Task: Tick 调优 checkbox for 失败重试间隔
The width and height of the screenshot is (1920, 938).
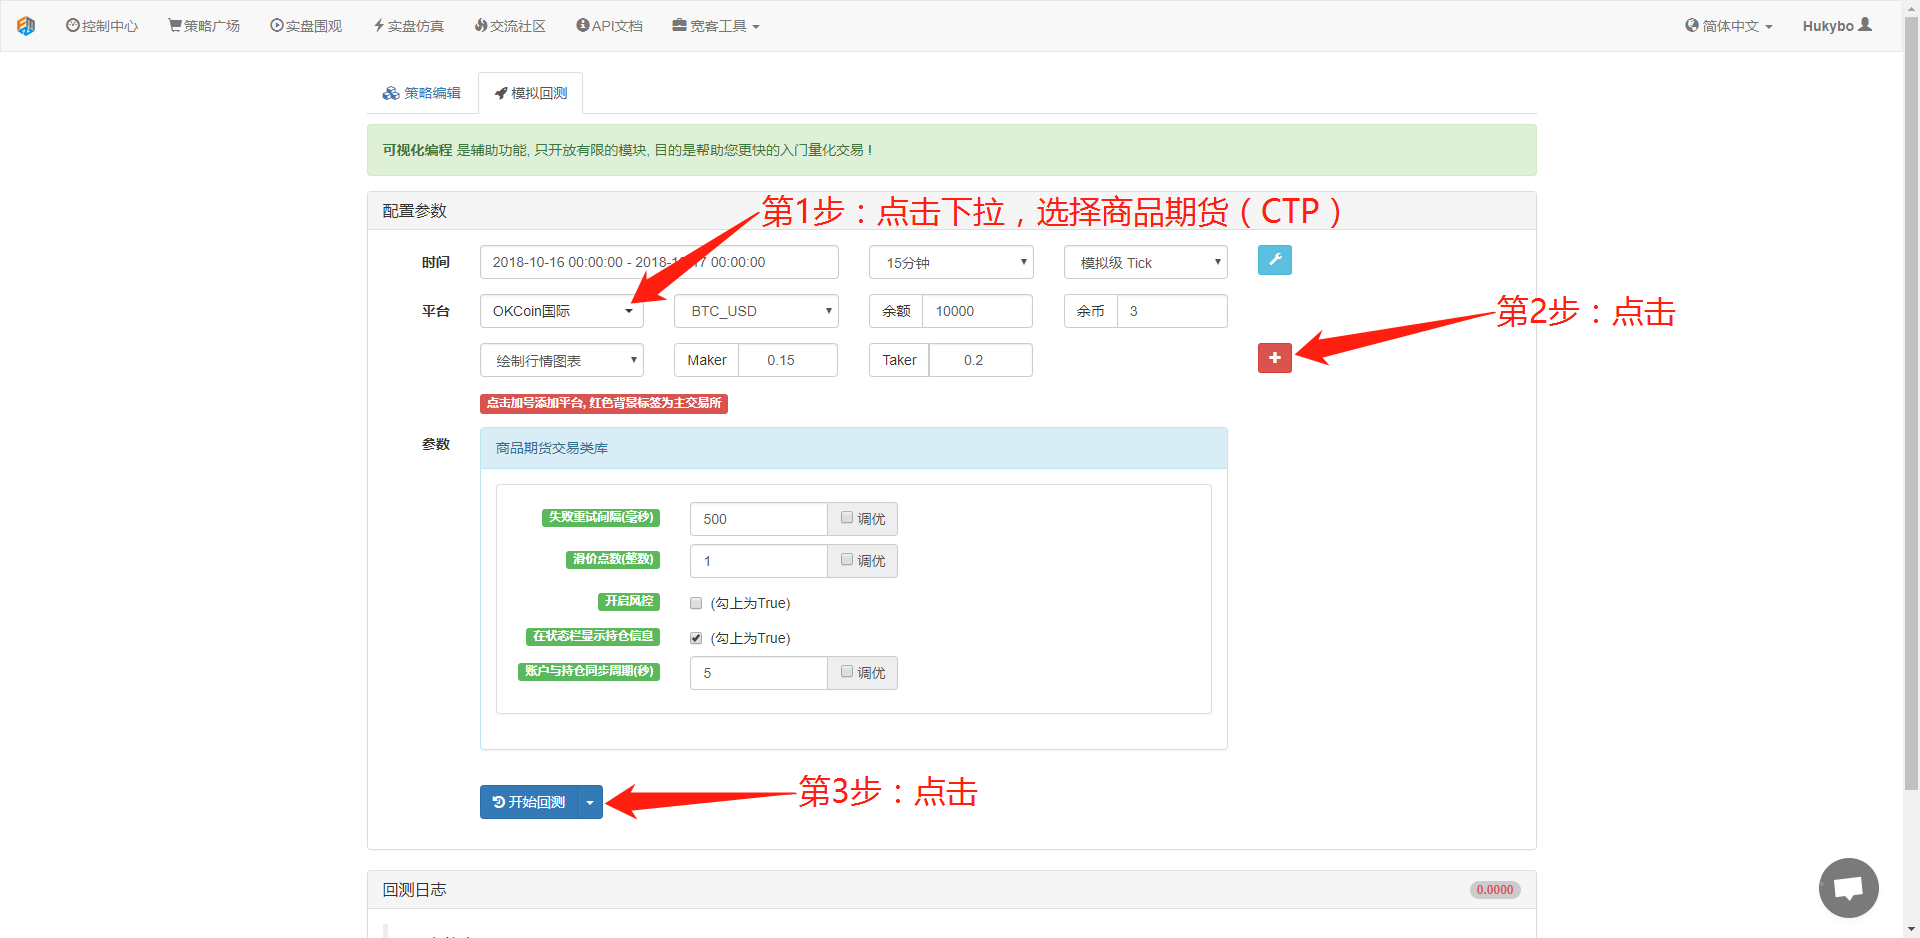Action: (x=847, y=518)
